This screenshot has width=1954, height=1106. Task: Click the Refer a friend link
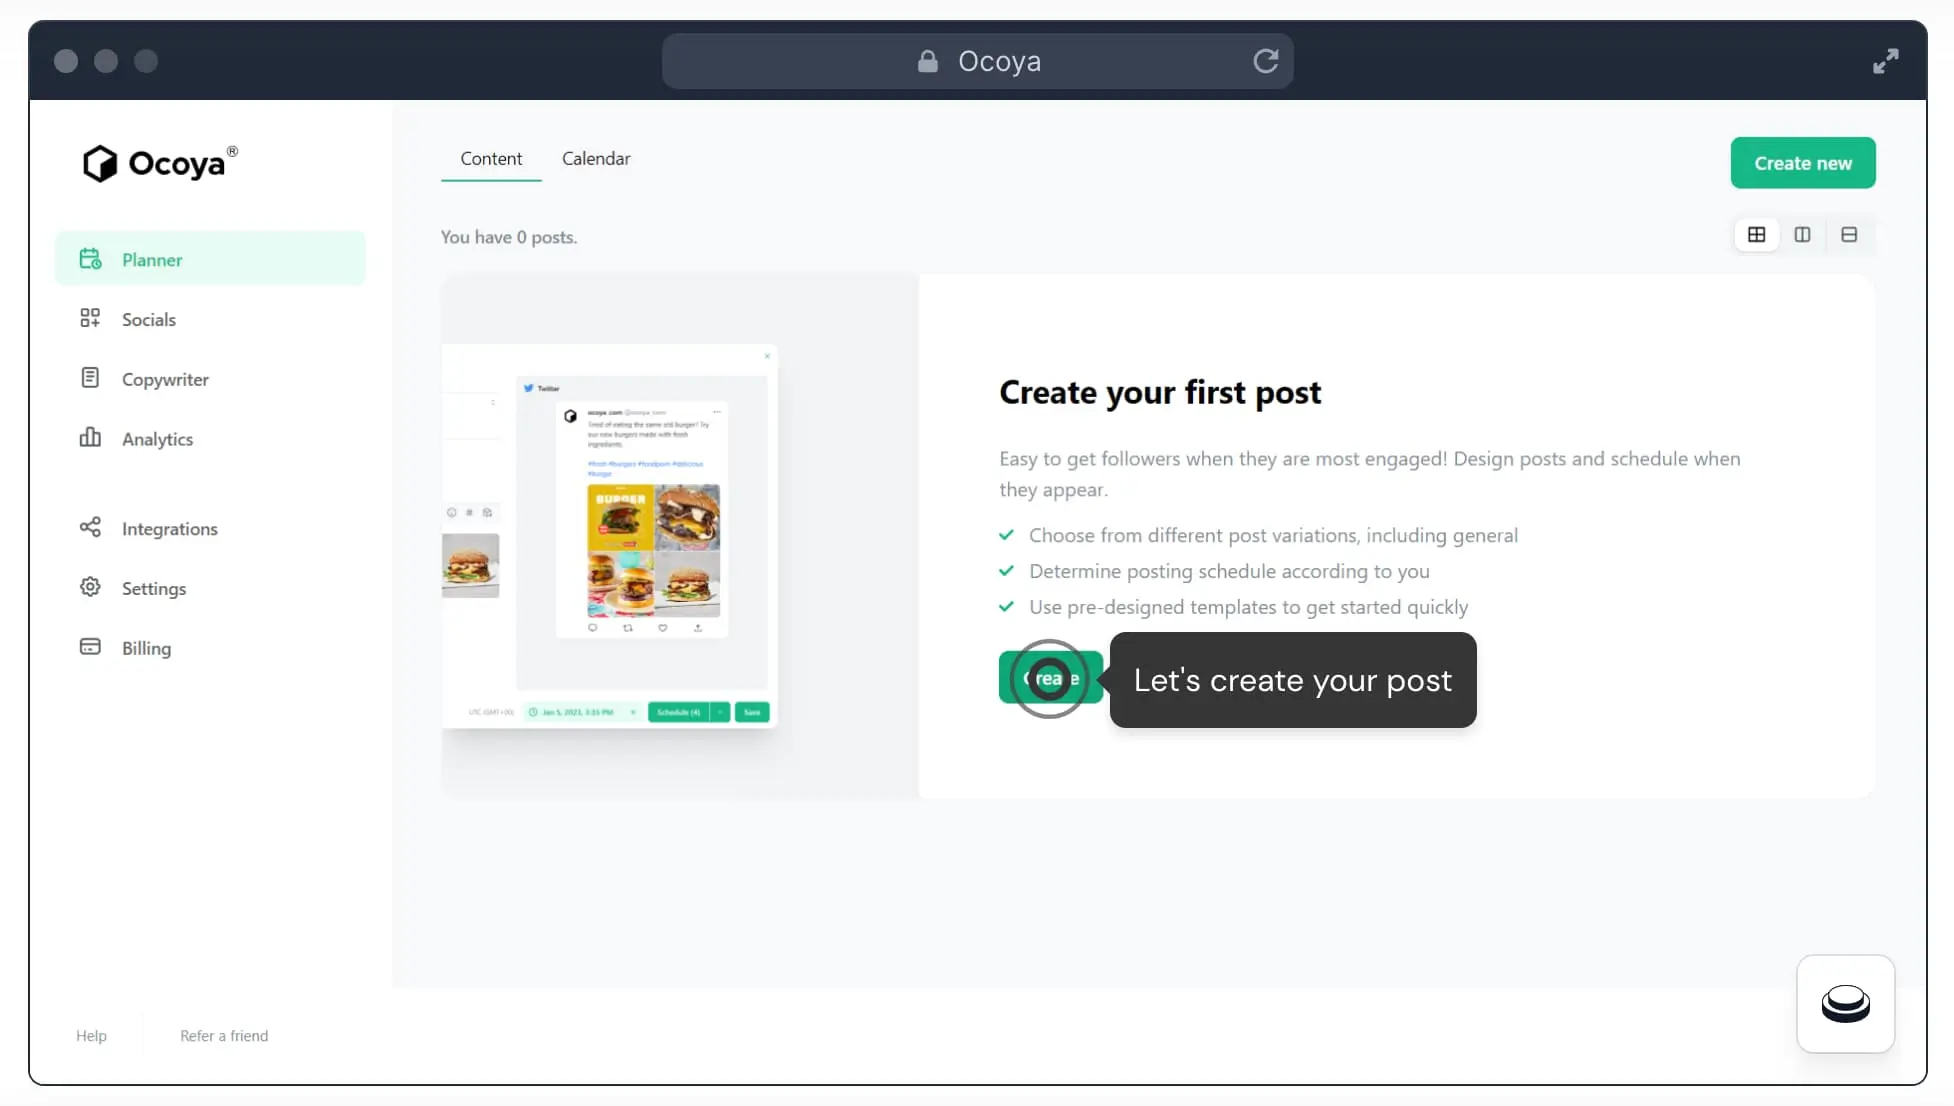pyautogui.click(x=224, y=1035)
